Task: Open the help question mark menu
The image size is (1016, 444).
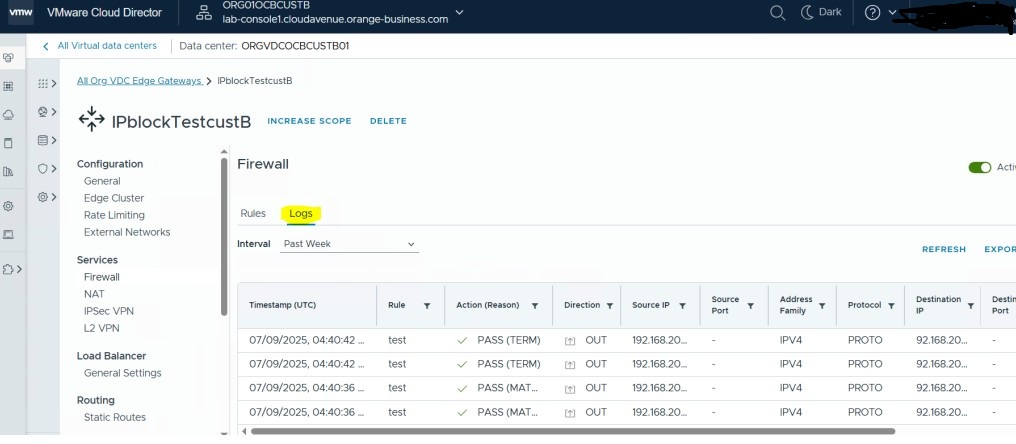Action: (872, 13)
